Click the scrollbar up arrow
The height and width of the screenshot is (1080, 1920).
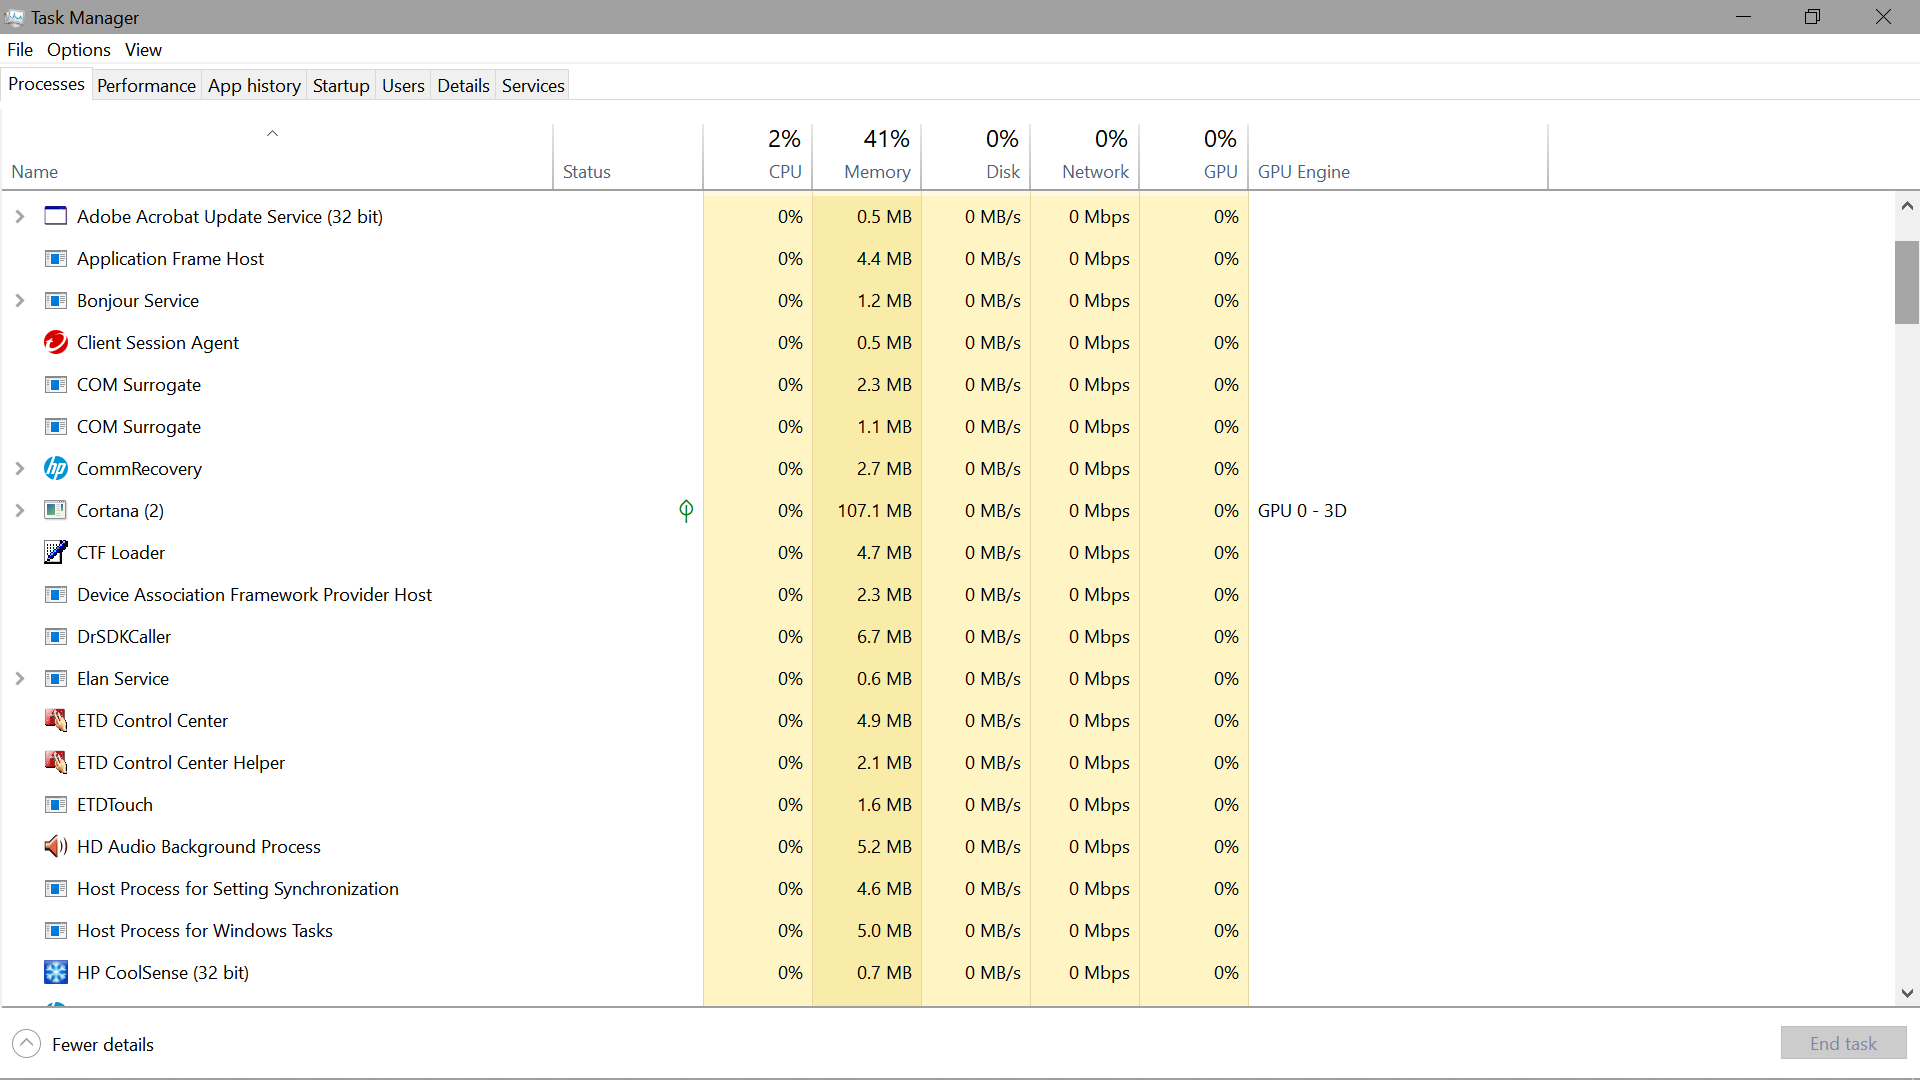1907,206
